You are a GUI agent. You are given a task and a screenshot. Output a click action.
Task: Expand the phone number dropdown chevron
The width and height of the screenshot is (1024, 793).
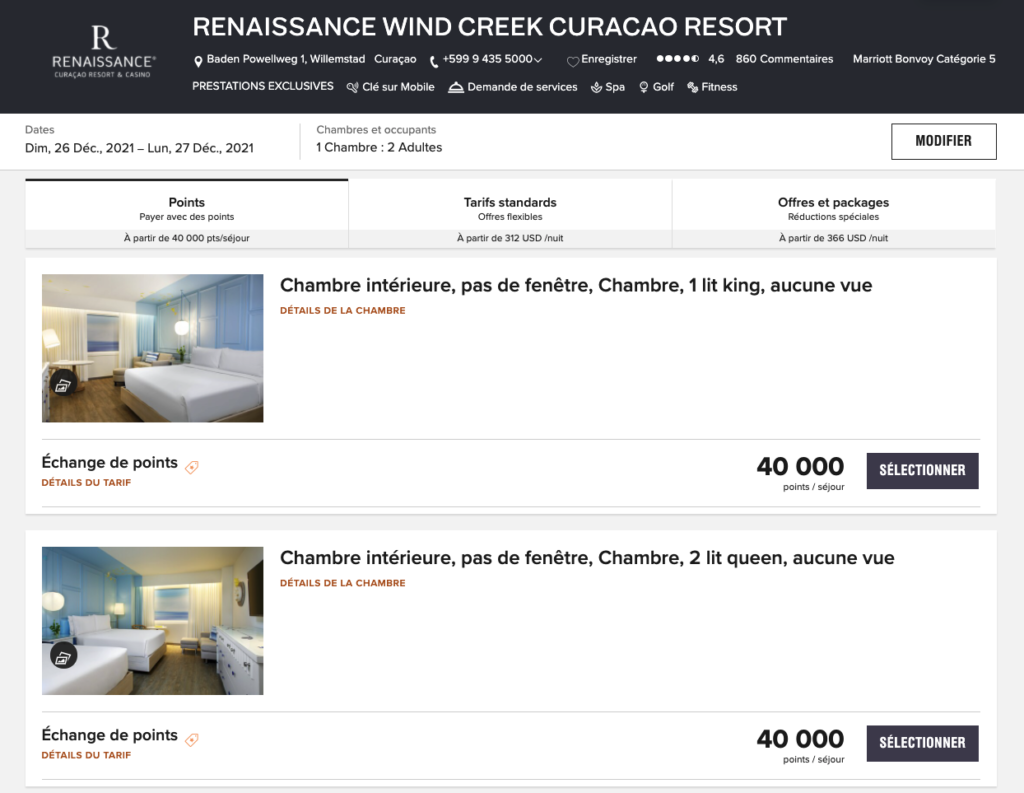coord(539,60)
